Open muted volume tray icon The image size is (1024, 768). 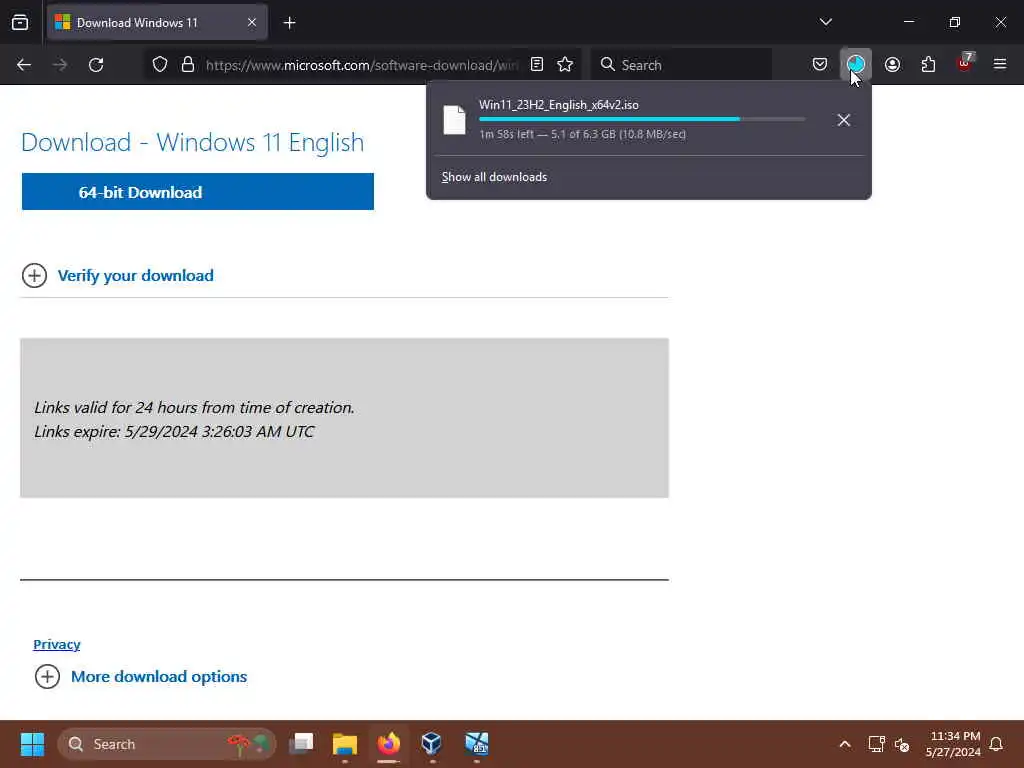(902, 744)
